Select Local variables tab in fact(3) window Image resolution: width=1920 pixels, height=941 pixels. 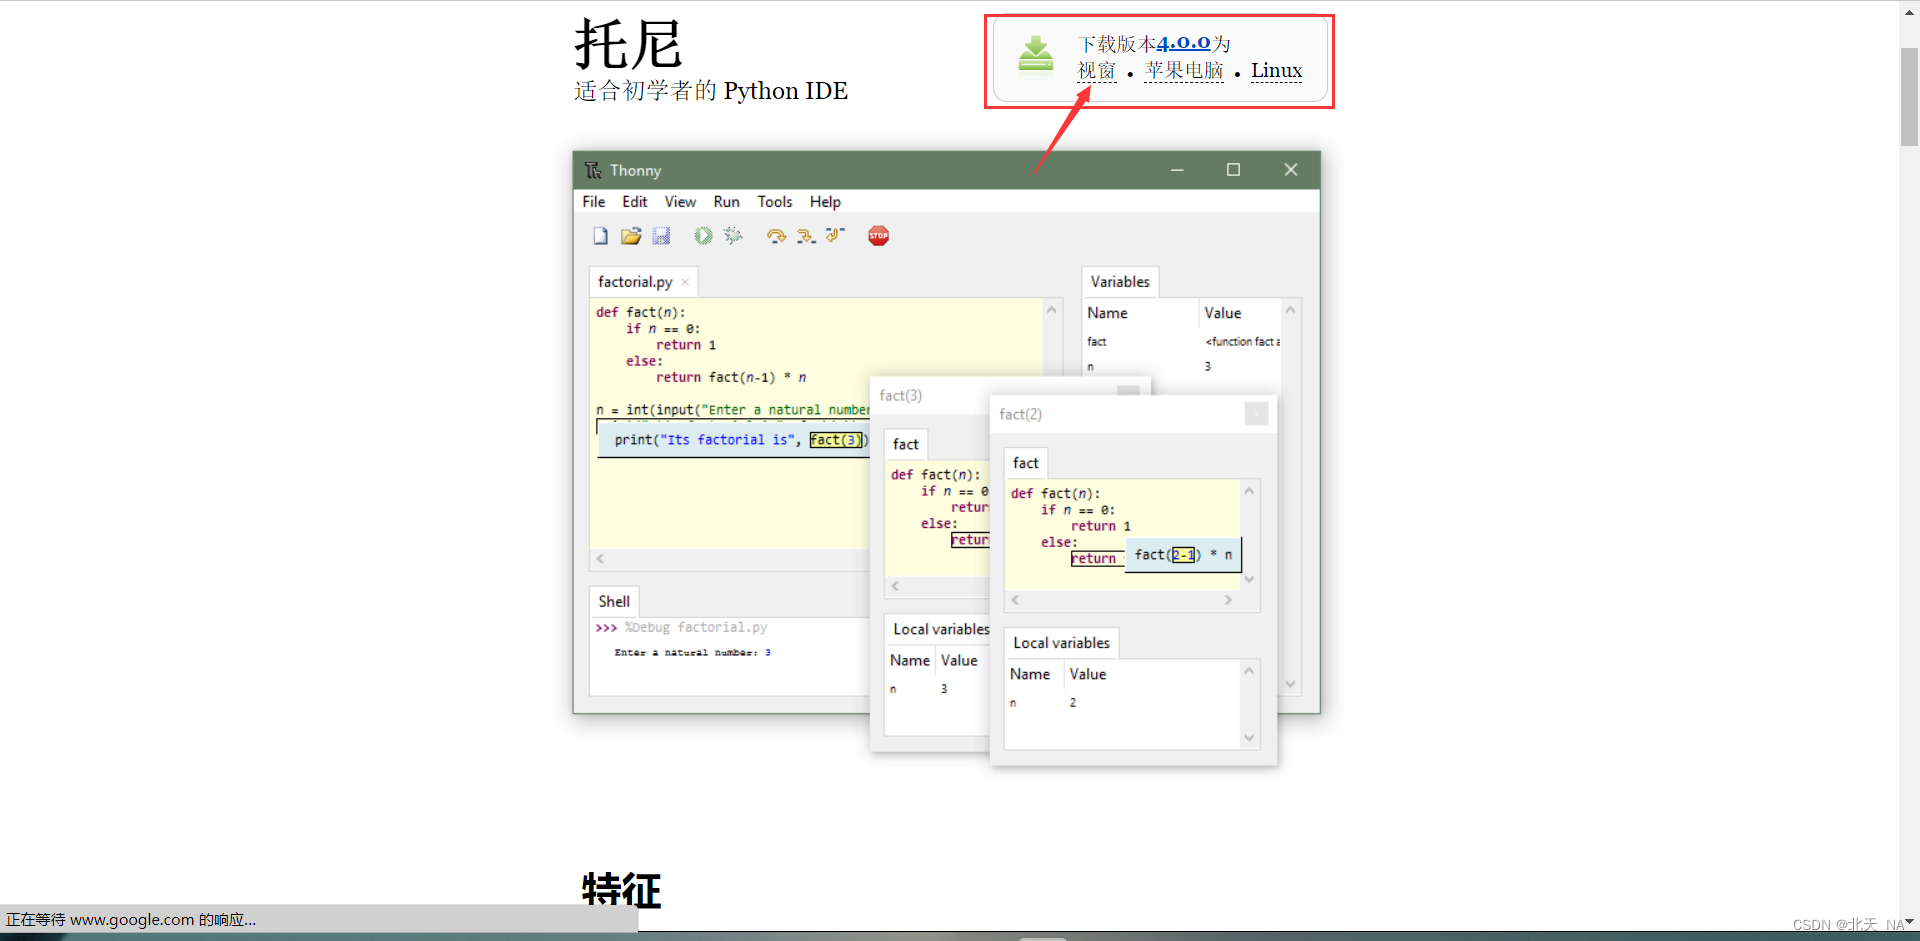point(940,629)
